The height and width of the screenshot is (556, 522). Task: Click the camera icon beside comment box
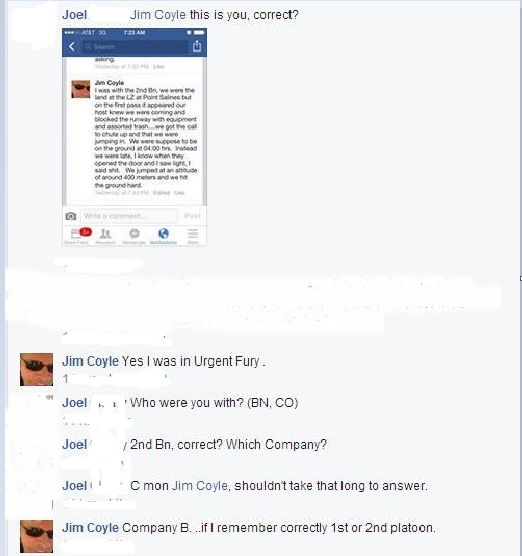(x=71, y=216)
